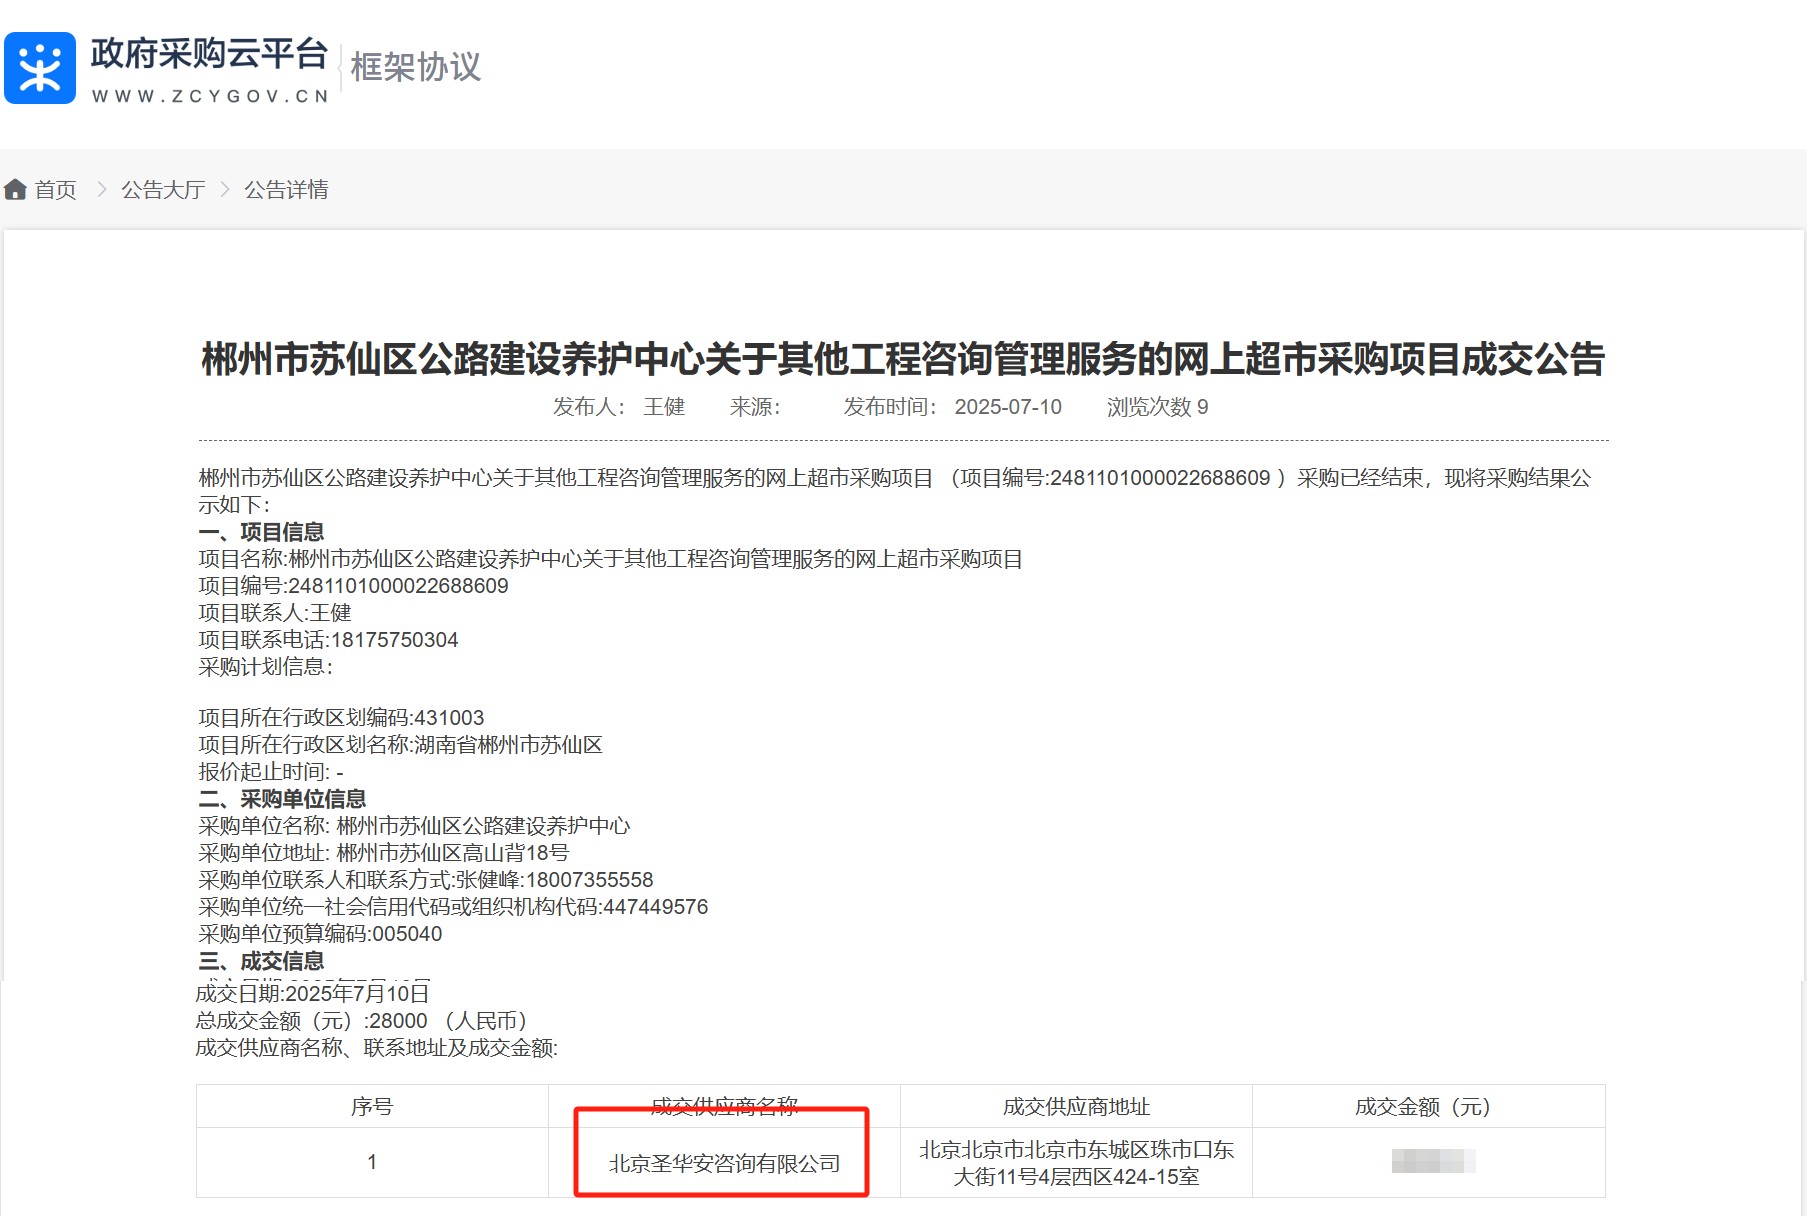Click the publish date 2025-07-10
1807x1216 pixels.
click(1008, 407)
